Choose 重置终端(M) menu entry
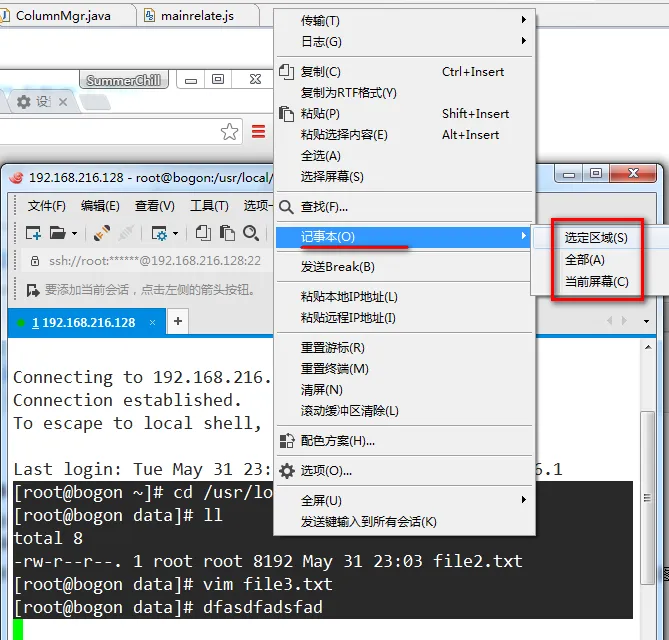 (404, 369)
